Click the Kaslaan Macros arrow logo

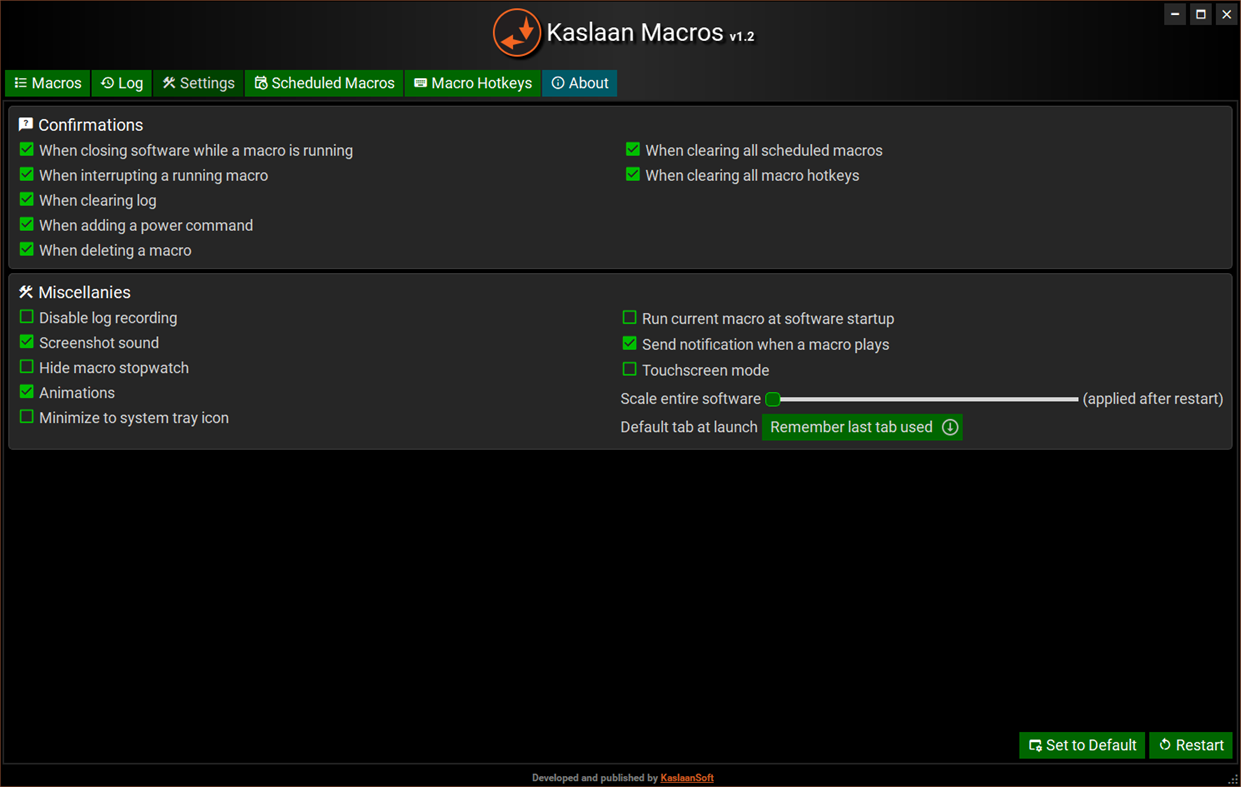coord(517,33)
